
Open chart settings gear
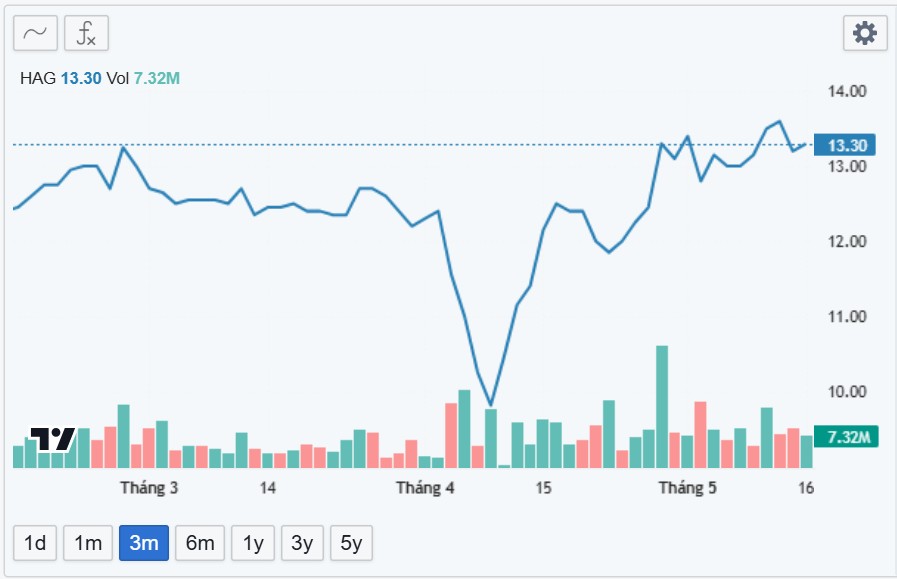click(864, 33)
